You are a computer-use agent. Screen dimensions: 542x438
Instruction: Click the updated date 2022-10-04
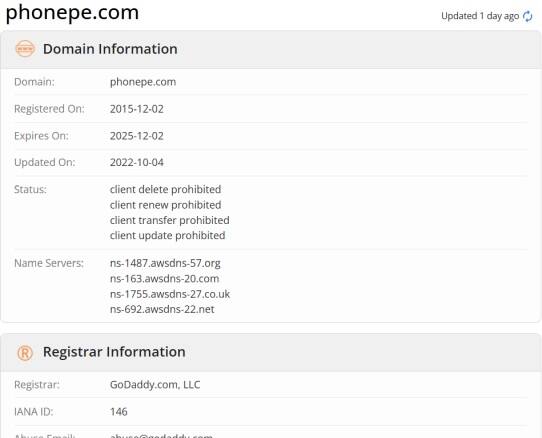137,162
